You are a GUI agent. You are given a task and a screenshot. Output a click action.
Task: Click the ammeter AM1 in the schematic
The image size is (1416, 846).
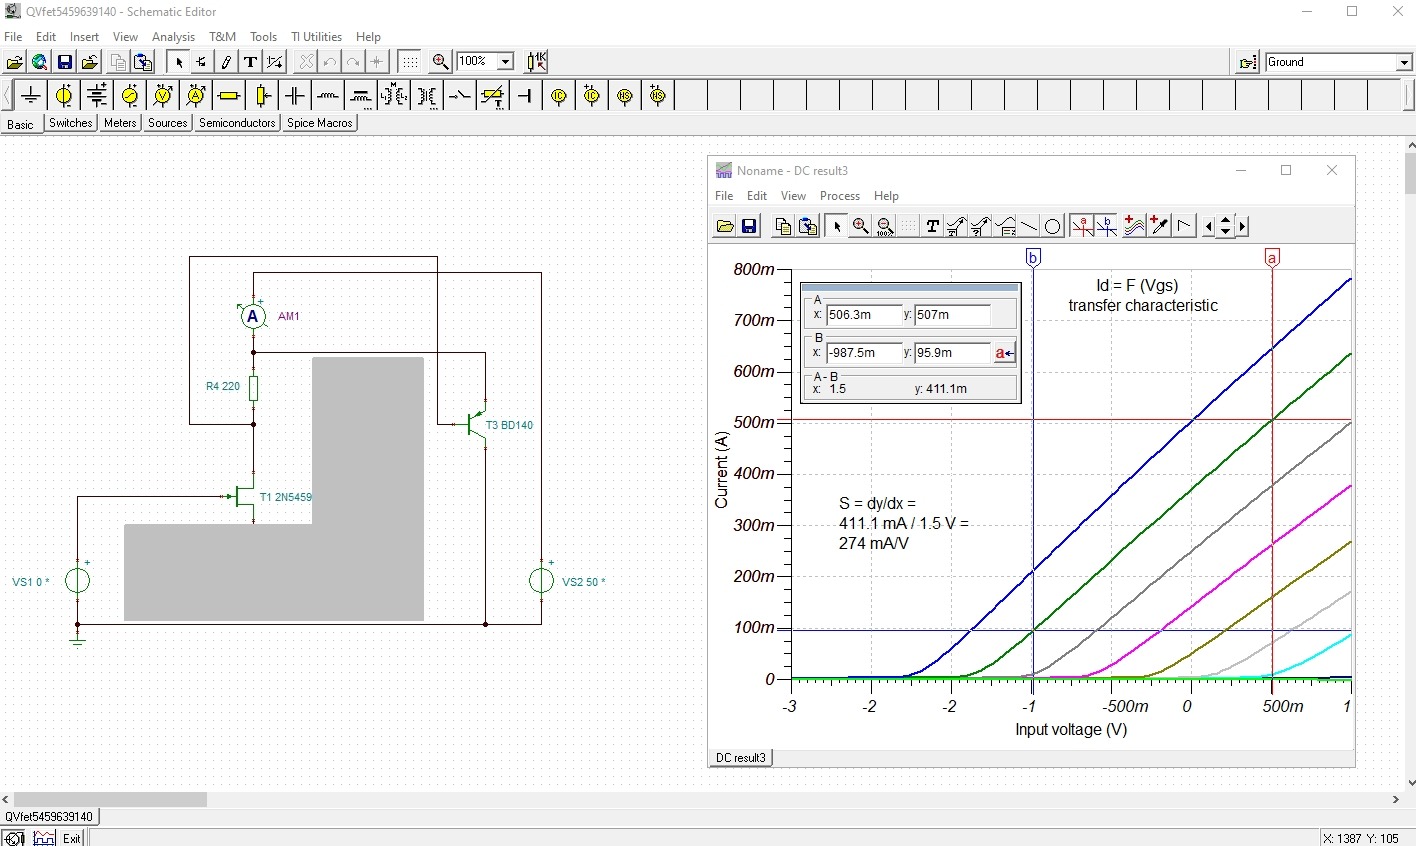[253, 316]
